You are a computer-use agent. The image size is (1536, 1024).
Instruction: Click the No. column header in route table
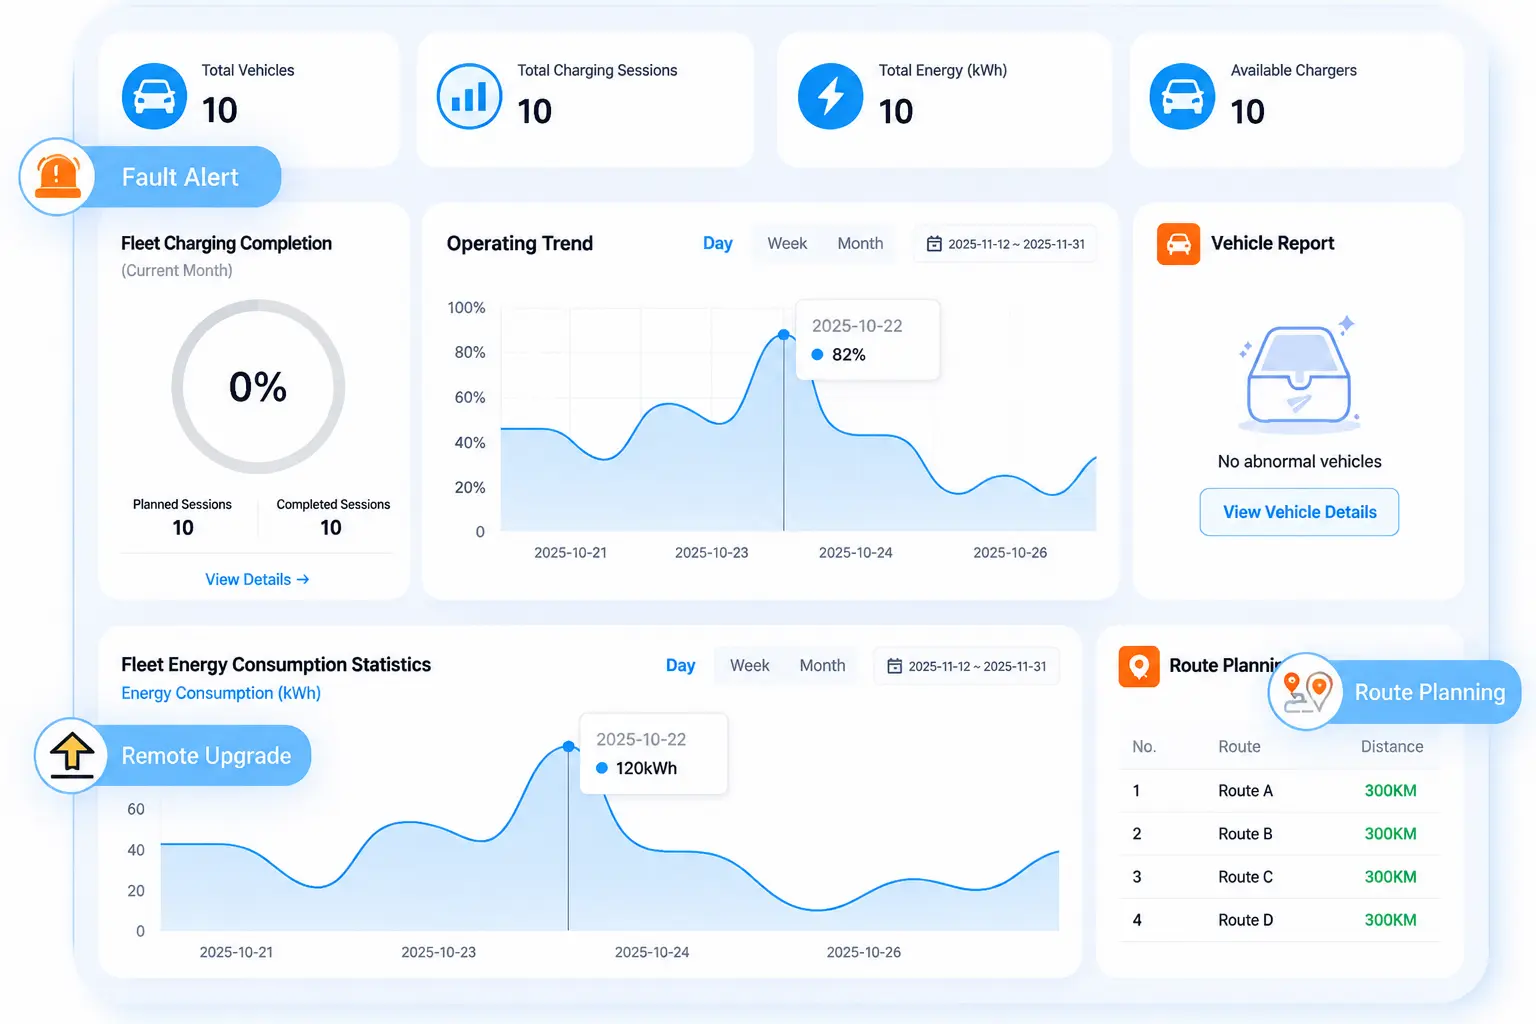(x=1144, y=747)
